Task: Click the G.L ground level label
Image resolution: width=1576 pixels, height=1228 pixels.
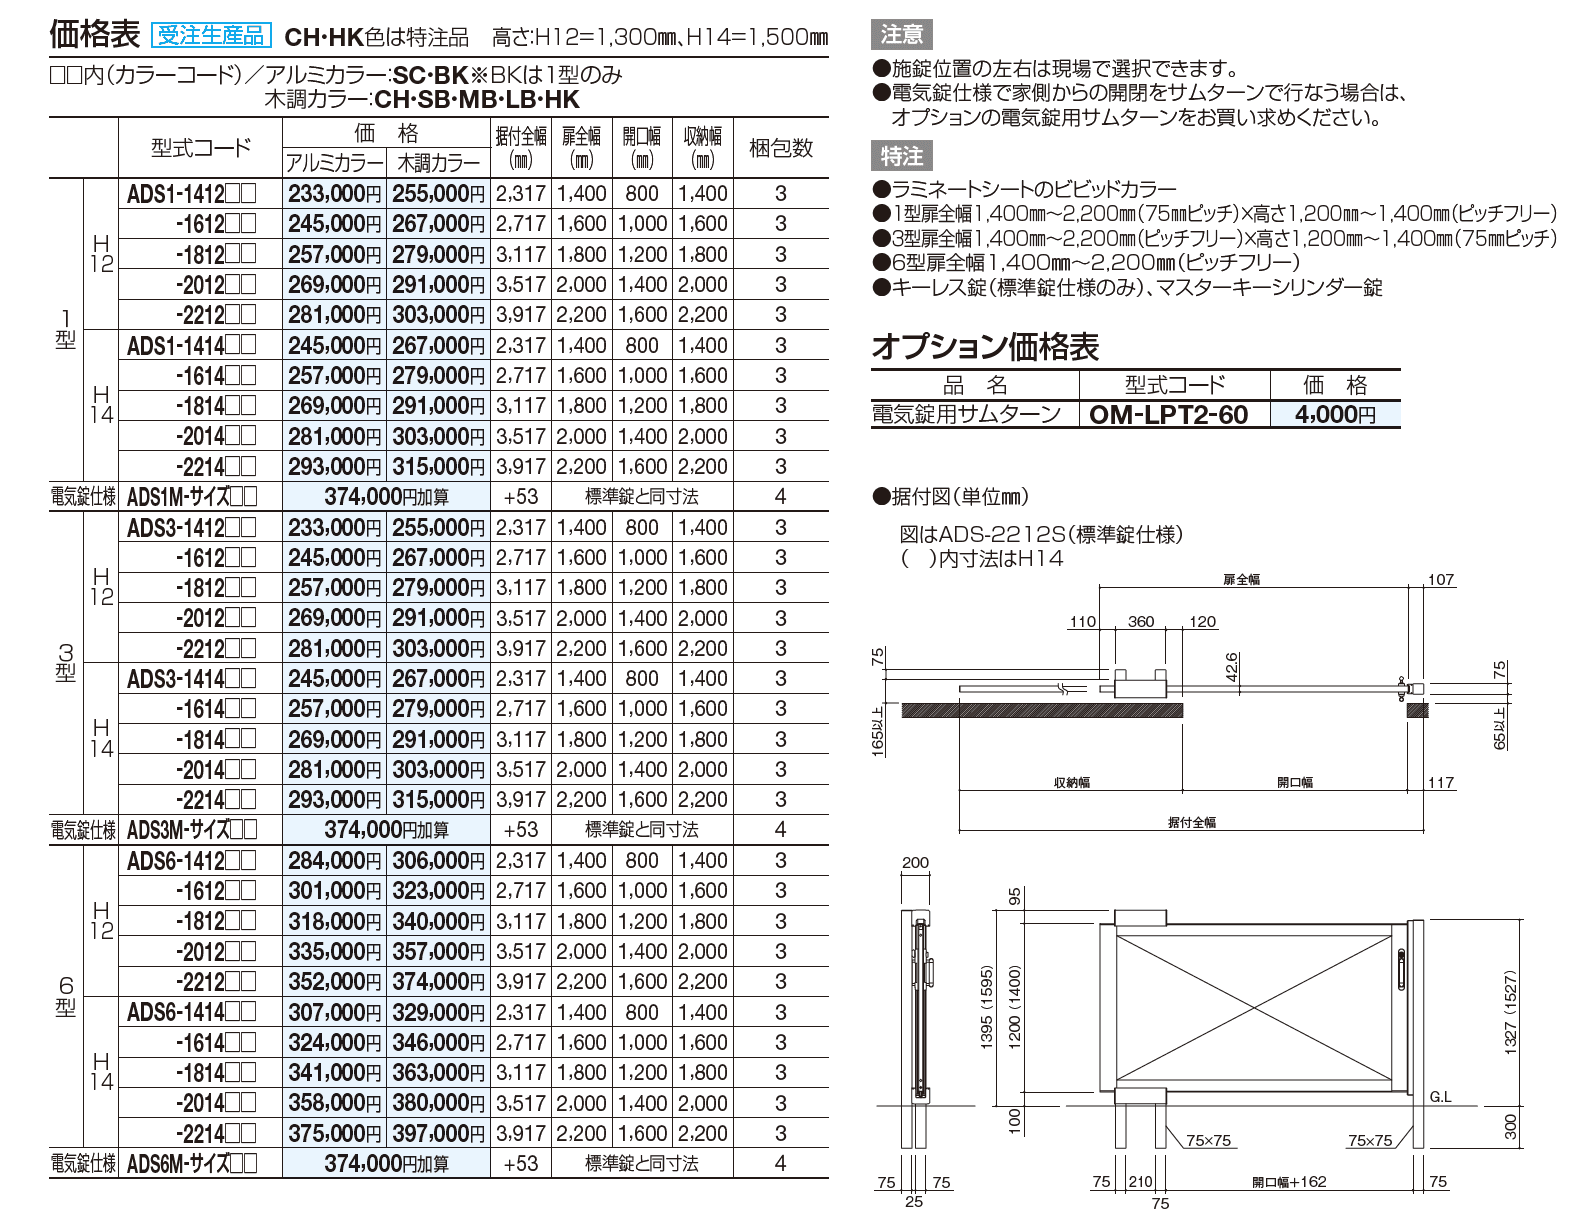Action: click(x=1440, y=1097)
